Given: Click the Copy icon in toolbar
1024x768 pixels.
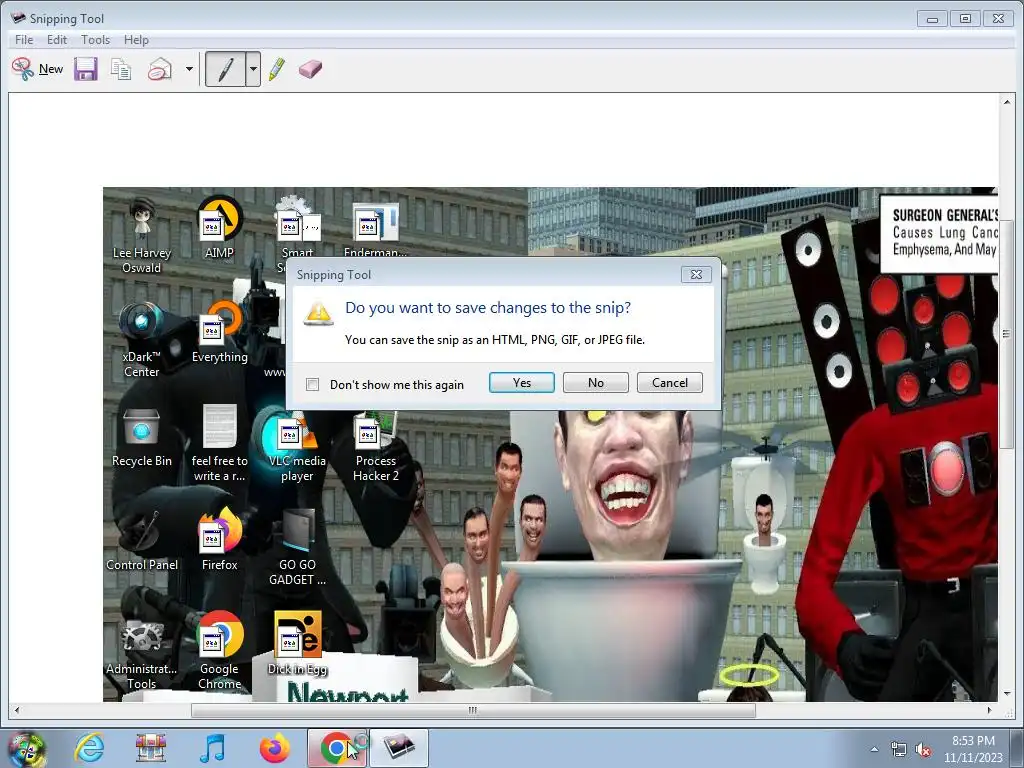Looking at the screenshot, I should (121, 69).
